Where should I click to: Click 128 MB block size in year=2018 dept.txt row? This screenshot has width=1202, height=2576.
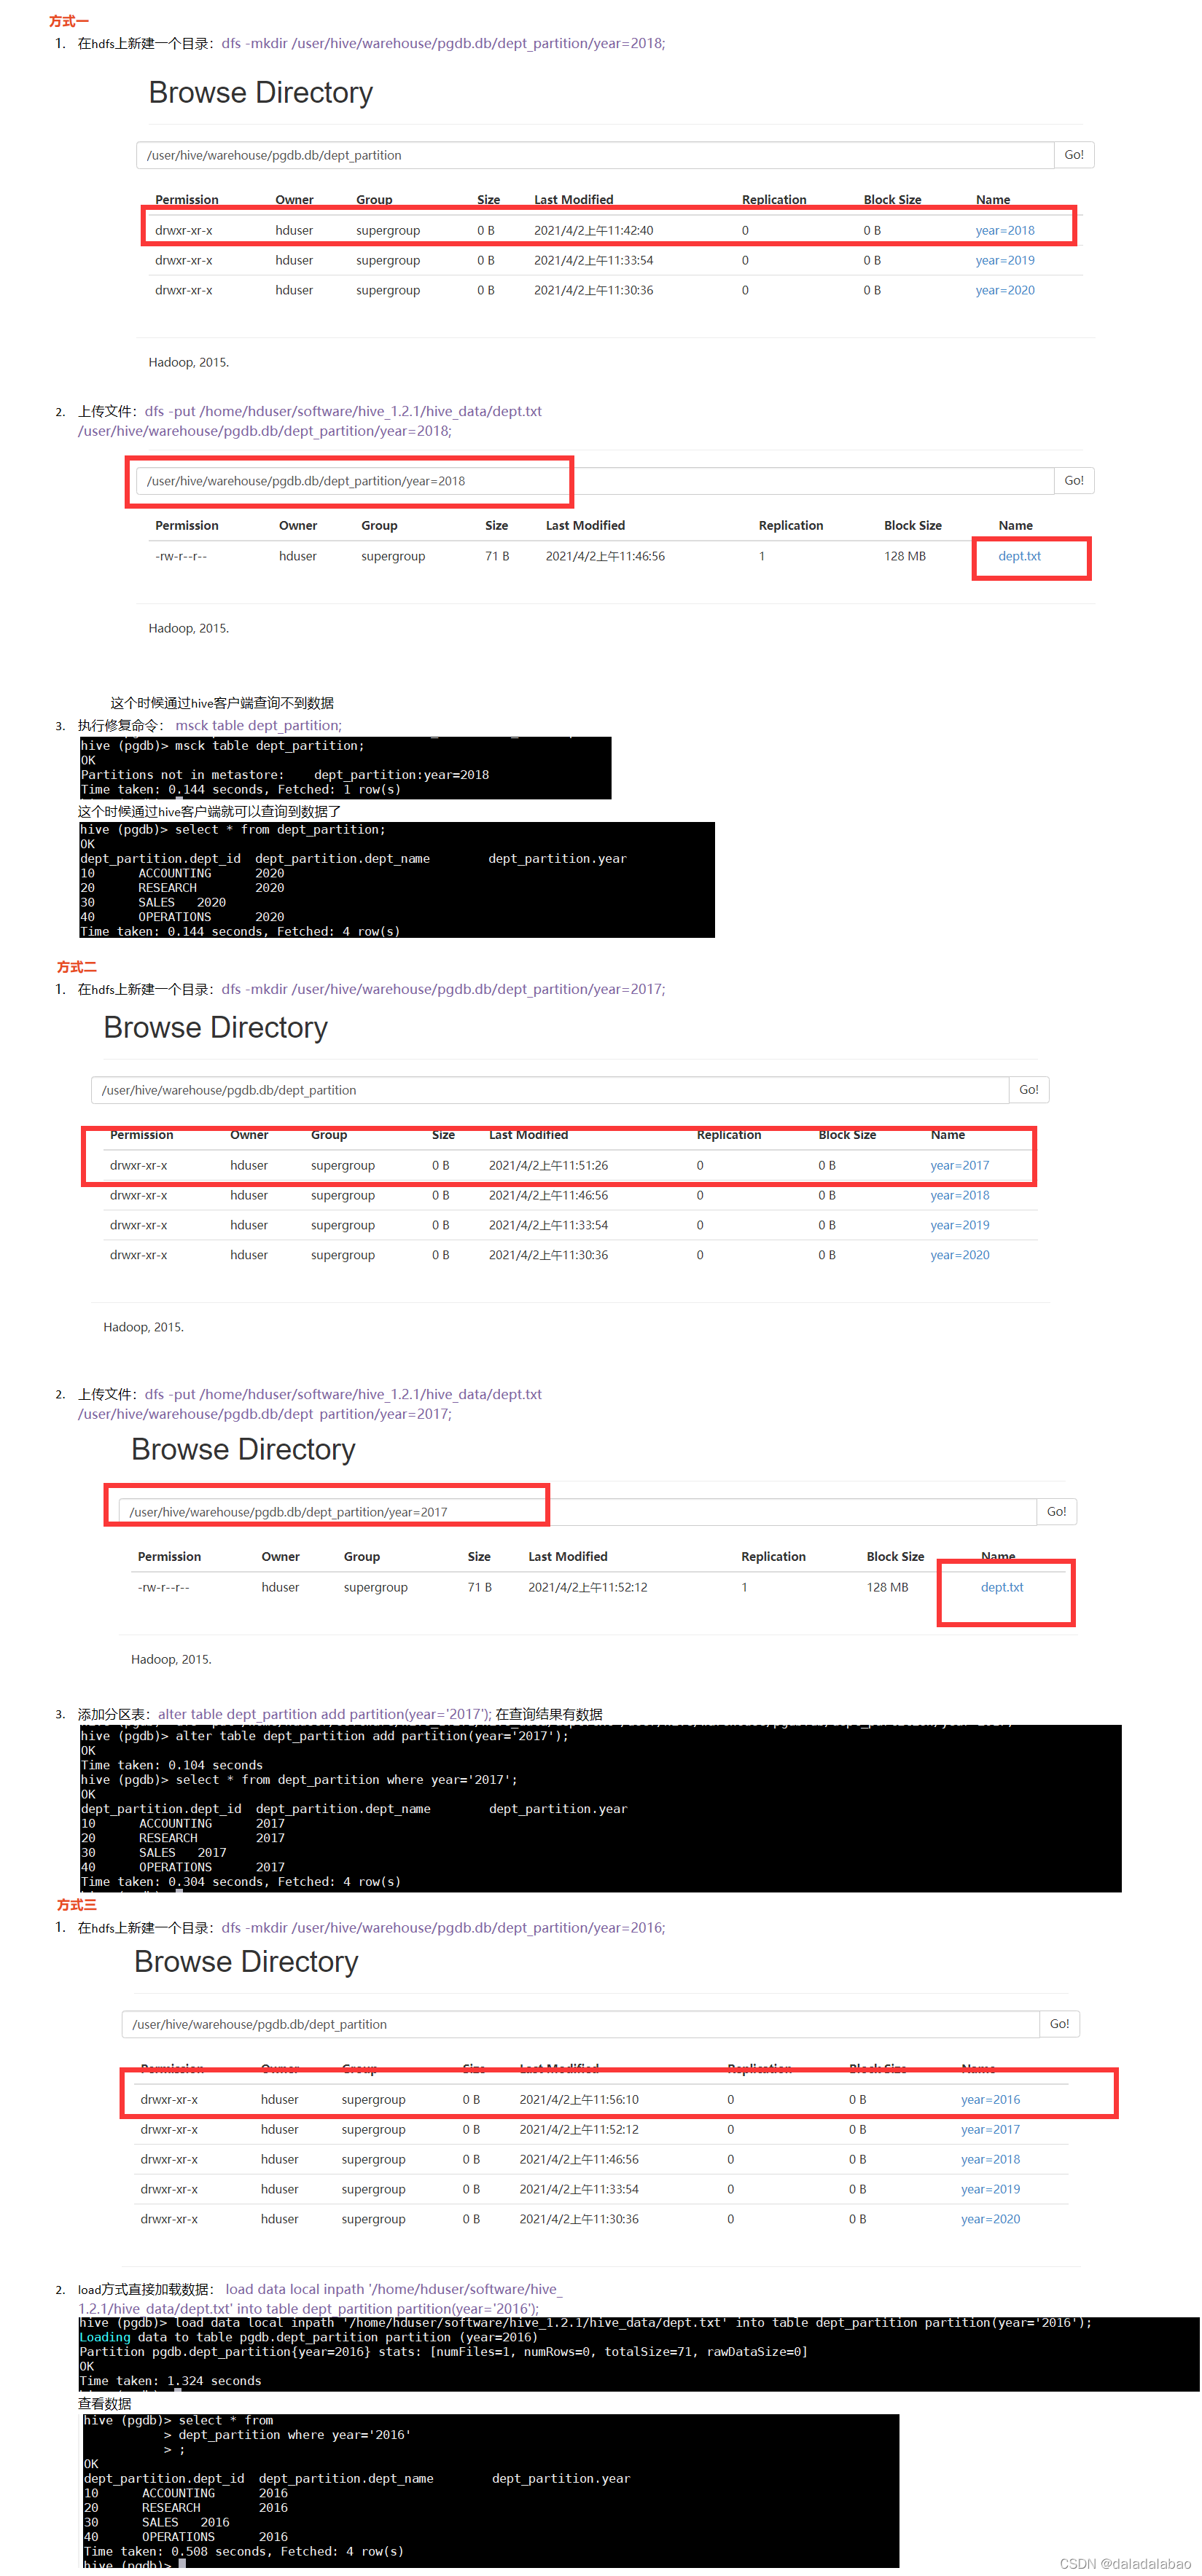905,556
